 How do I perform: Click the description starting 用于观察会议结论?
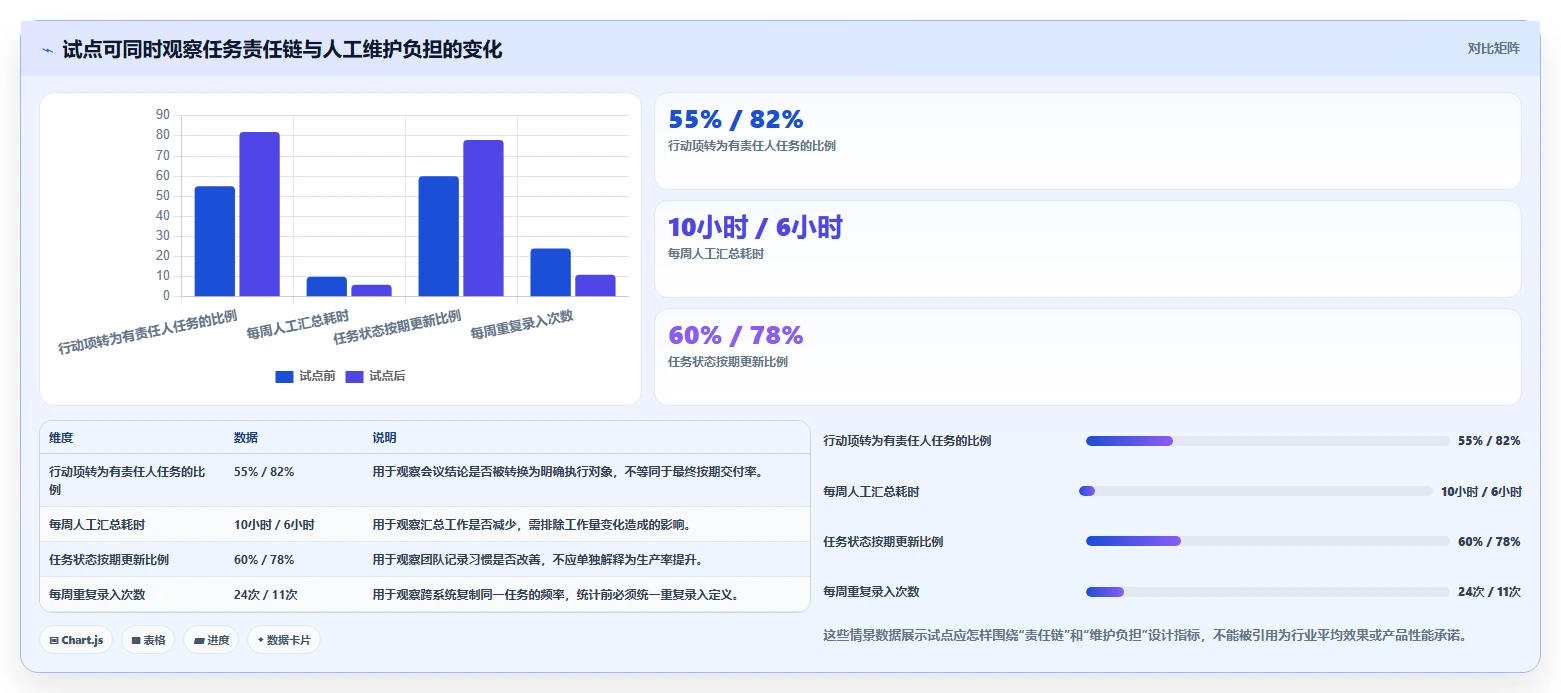(569, 472)
